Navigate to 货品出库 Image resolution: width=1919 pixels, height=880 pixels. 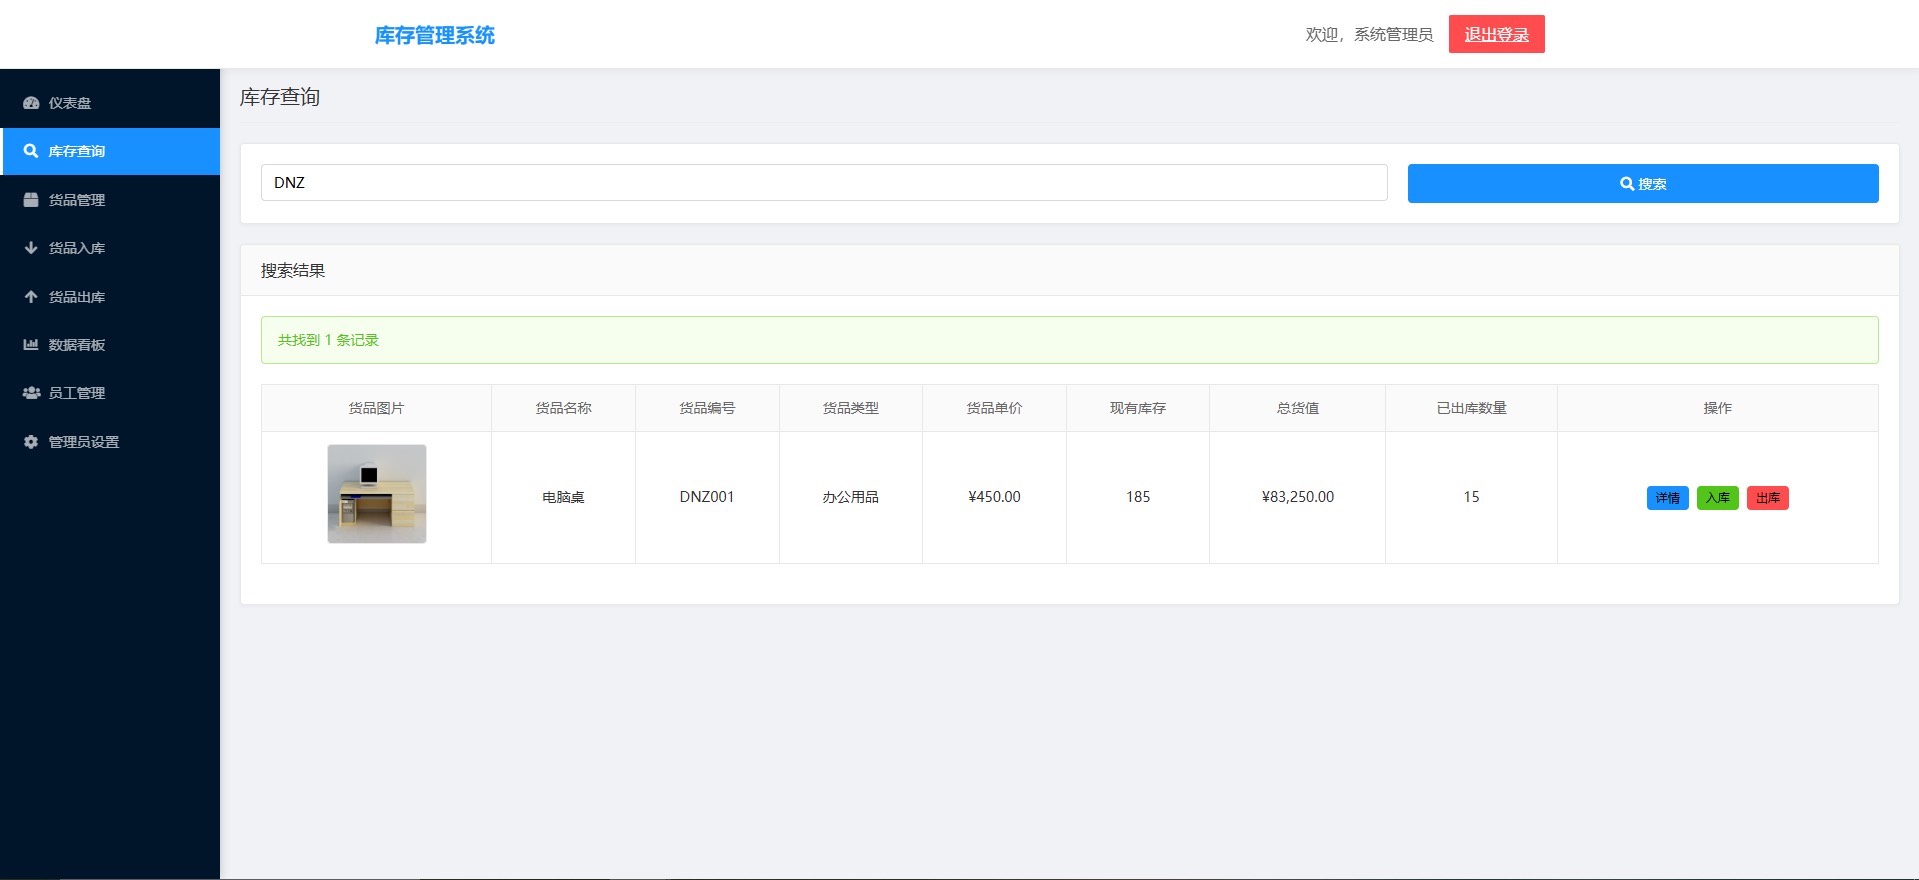pos(110,297)
